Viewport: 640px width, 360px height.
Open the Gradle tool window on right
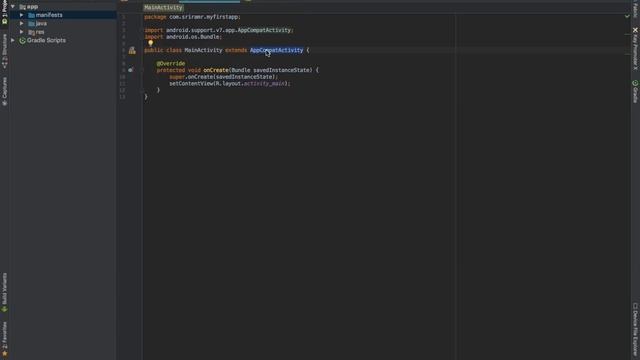point(635,91)
